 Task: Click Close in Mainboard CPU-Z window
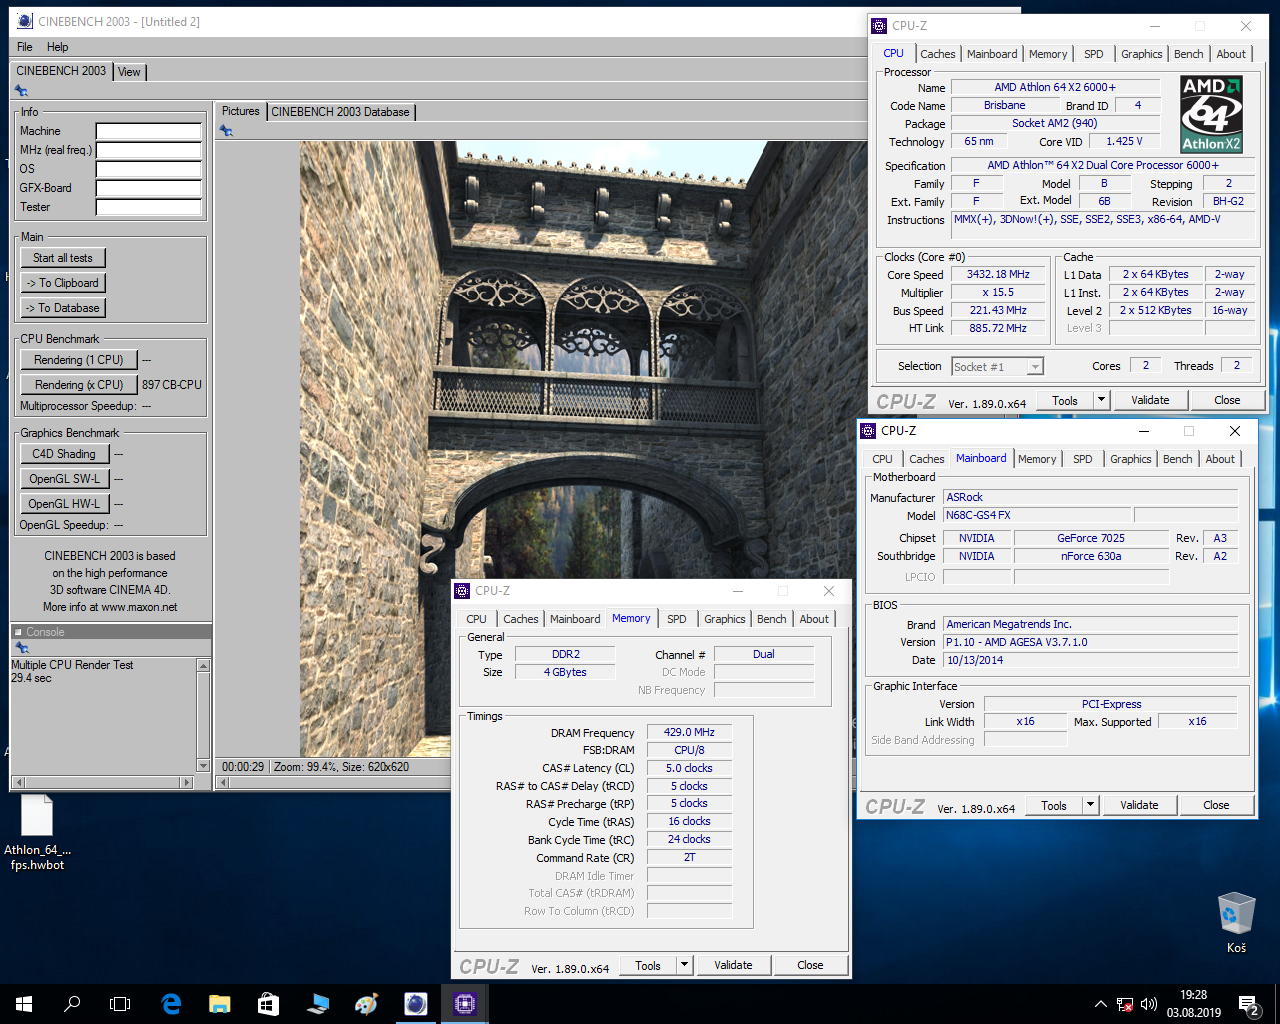coord(1216,805)
